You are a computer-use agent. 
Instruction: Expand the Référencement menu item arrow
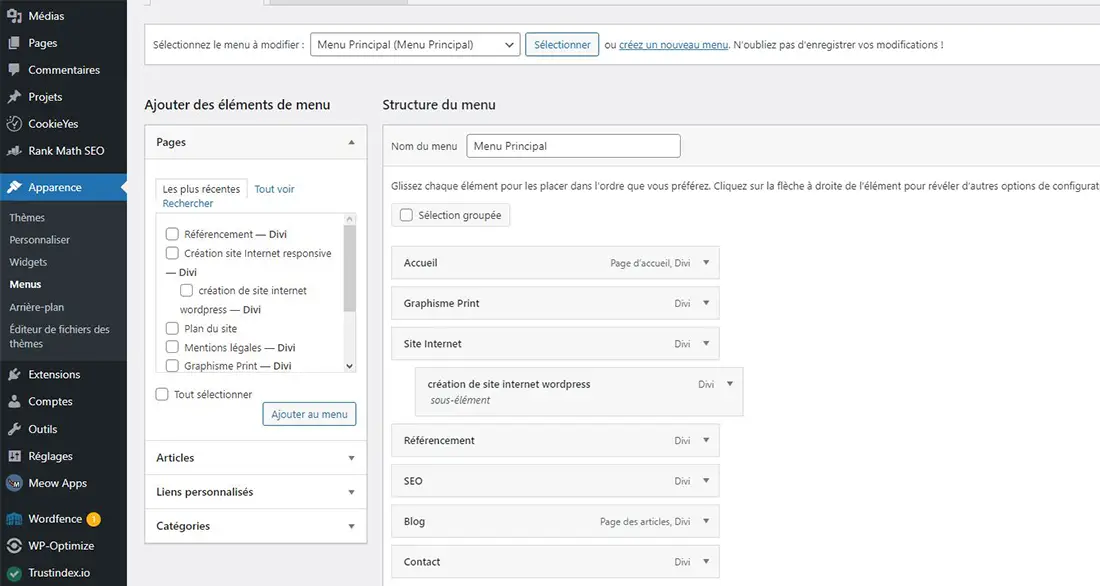click(706, 440)
